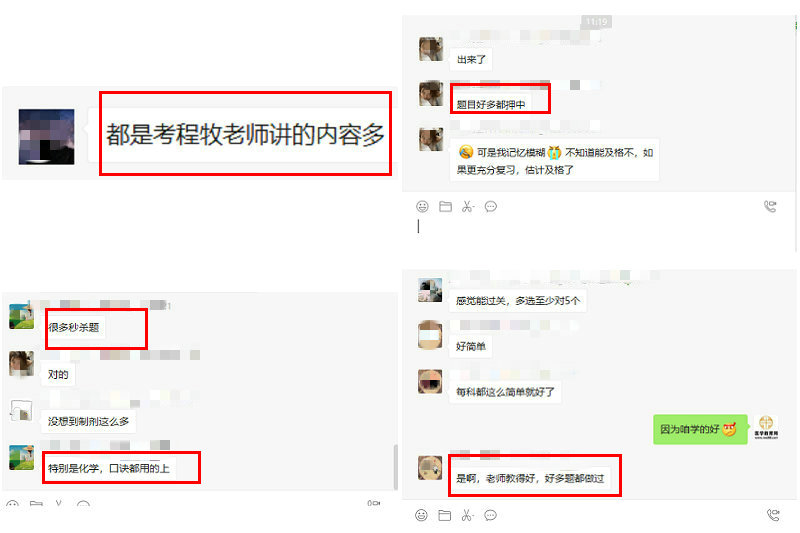Open emoji picker beneath '好多题都做过' message

[x=421, y=515]
